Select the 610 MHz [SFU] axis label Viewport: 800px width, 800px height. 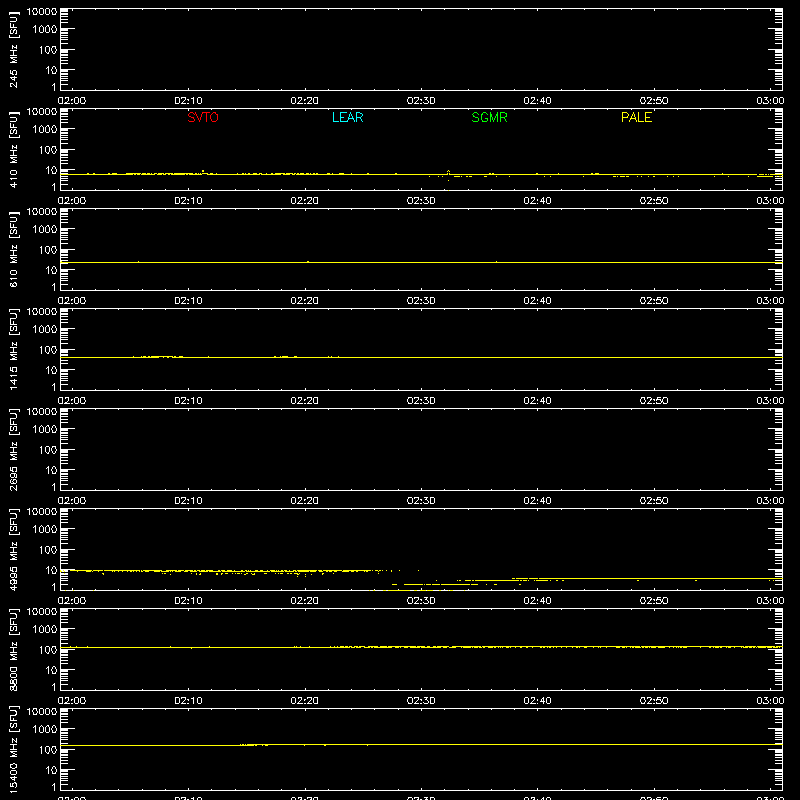pyautogui.click(x=13, y=249)
